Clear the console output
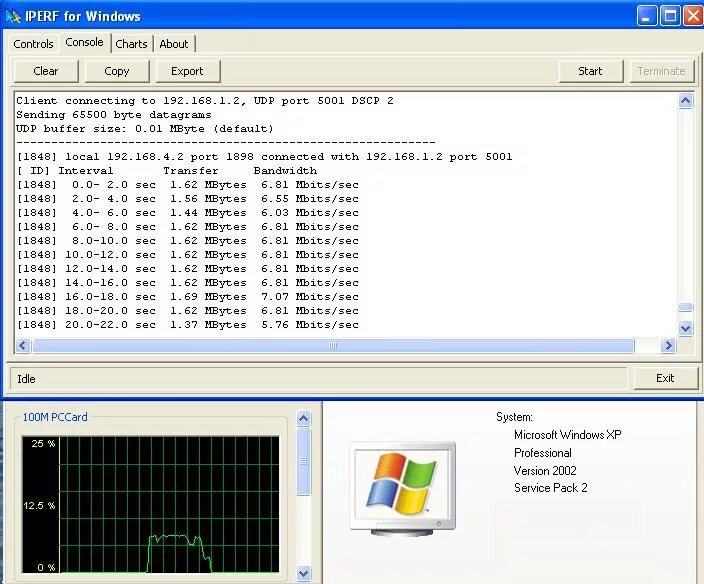Viewport: 704px width, 584px height. click(46, 71)
